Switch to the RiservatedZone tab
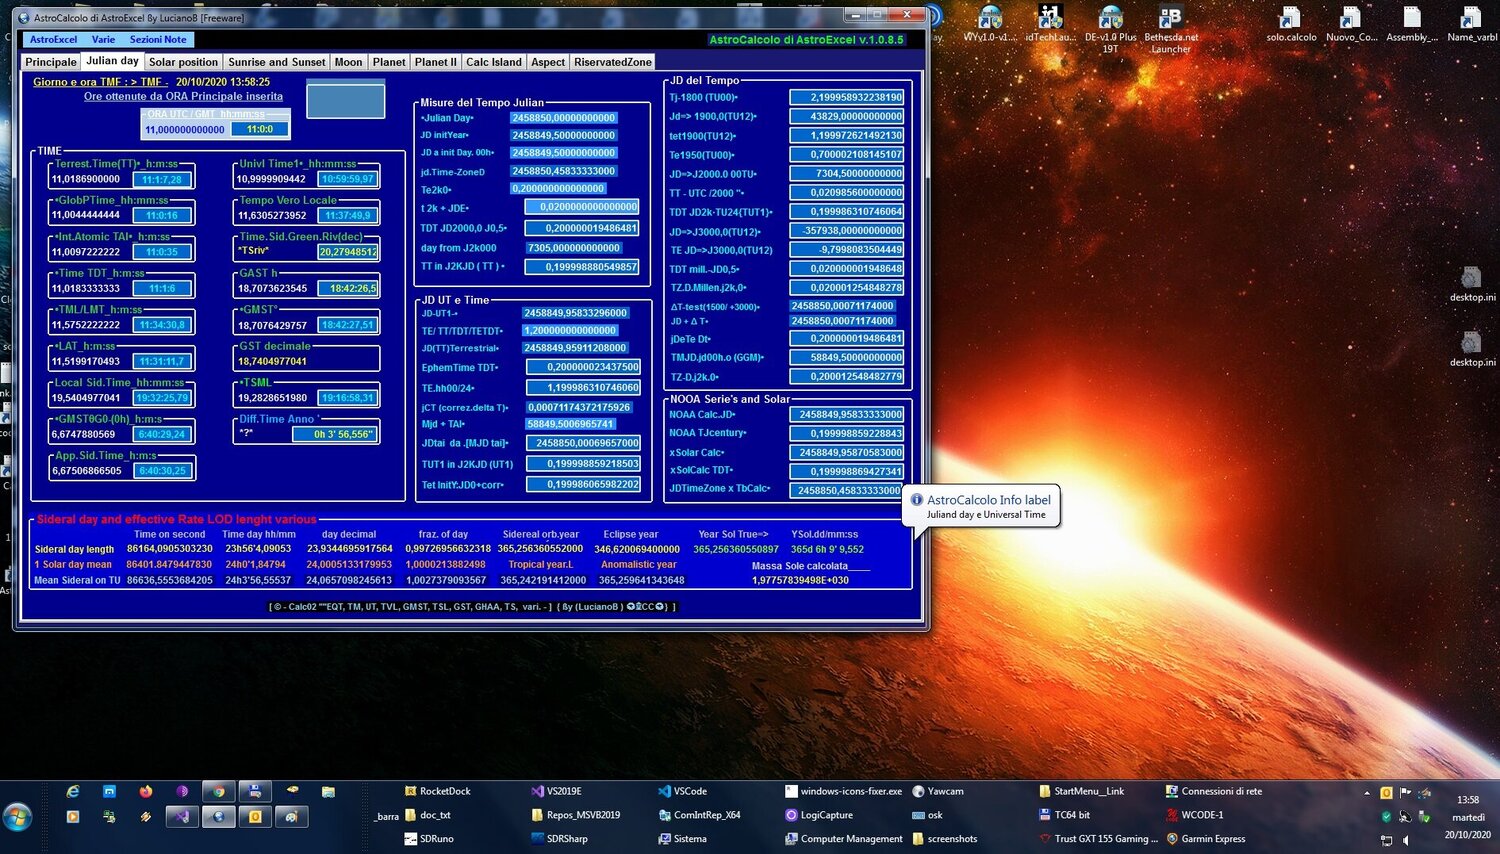This screenshot has height=854, width=1500. [x=613, y=62]
